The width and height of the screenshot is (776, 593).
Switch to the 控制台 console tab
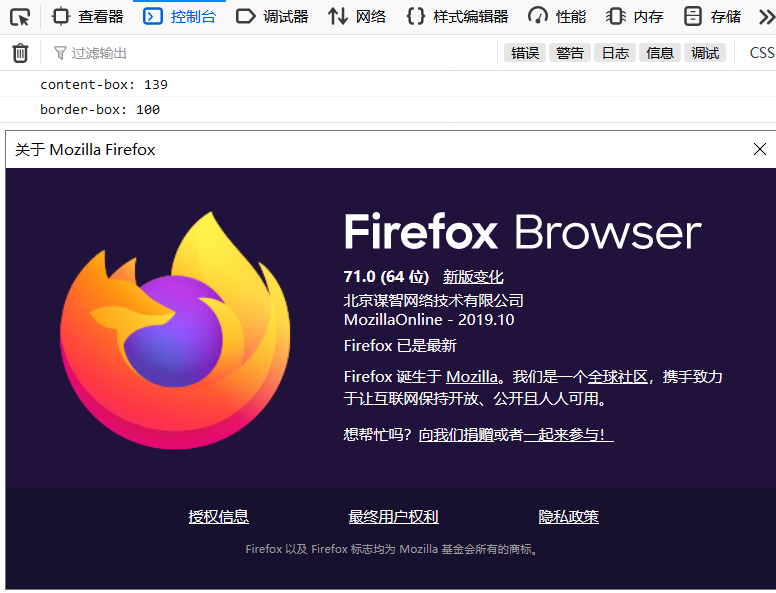coord(180,17)
